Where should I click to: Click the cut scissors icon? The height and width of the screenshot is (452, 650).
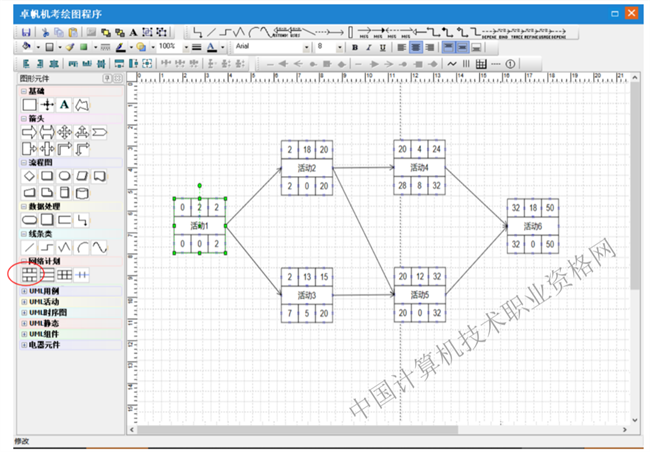[x=46, y=33]
